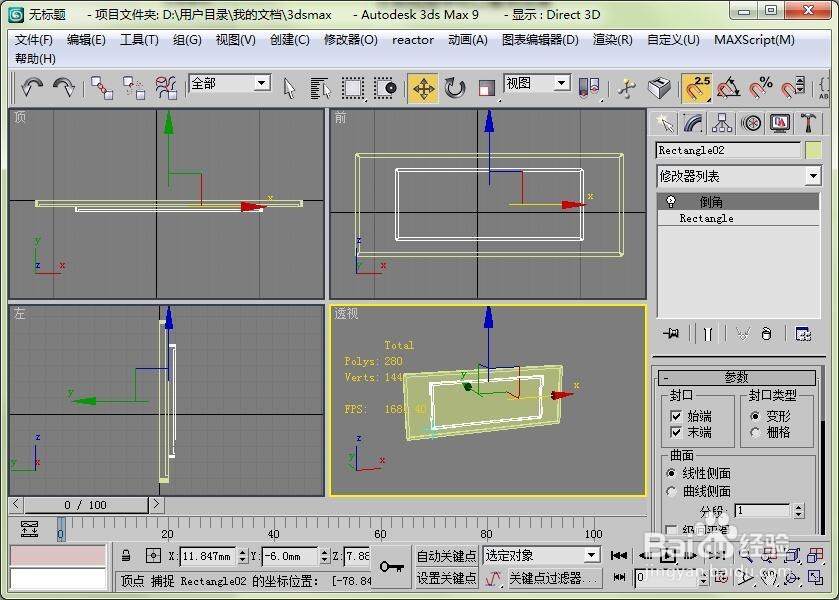Open the Modify command panel tab
Viewport: 839px width, 600px height.
tap(693, 124)
